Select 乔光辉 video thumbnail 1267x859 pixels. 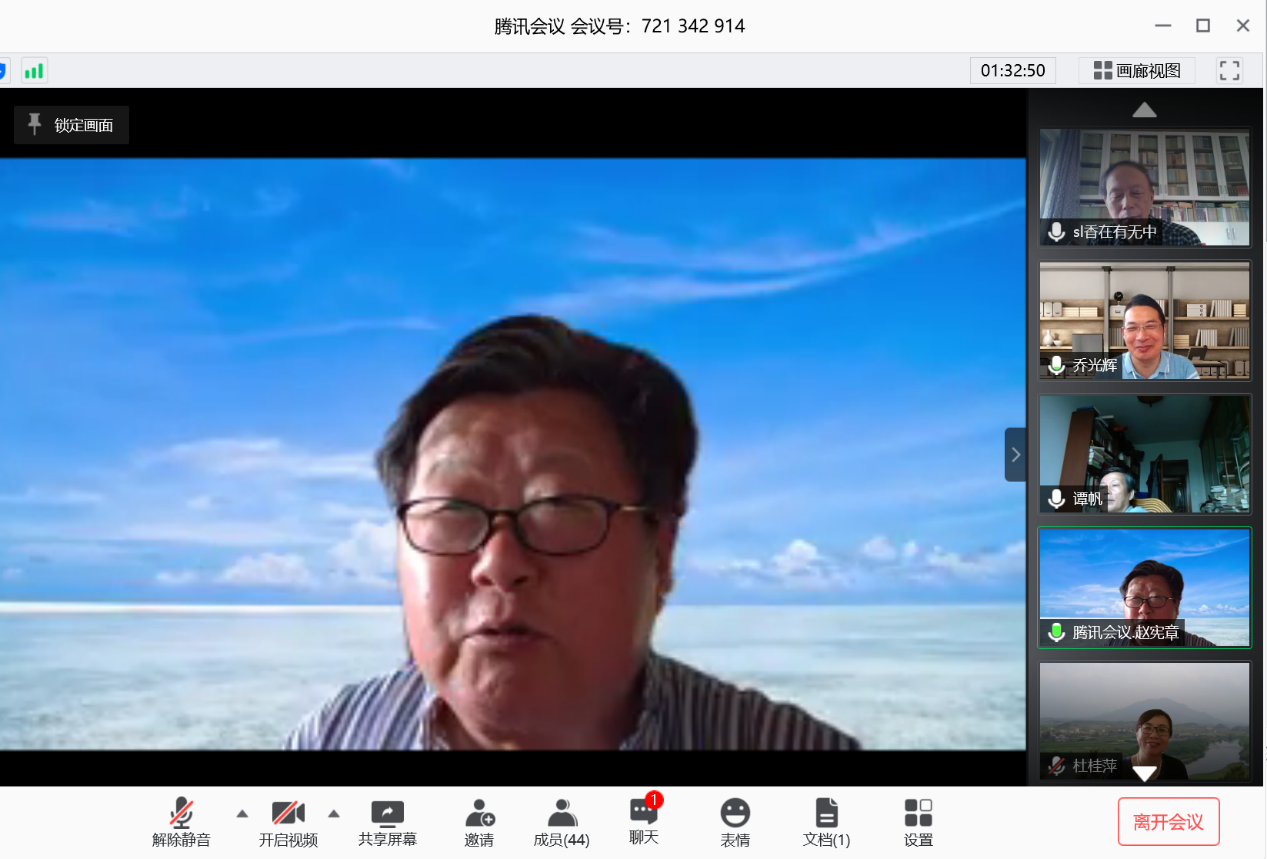tap(1144, 320)
